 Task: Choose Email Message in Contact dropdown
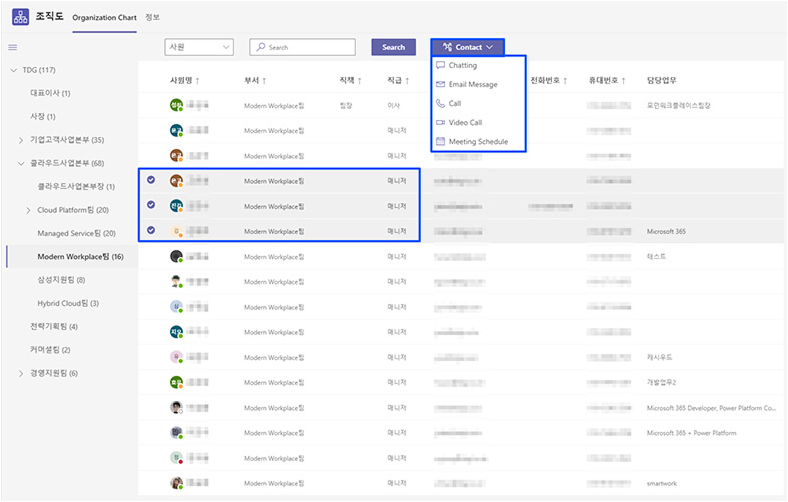473,84
